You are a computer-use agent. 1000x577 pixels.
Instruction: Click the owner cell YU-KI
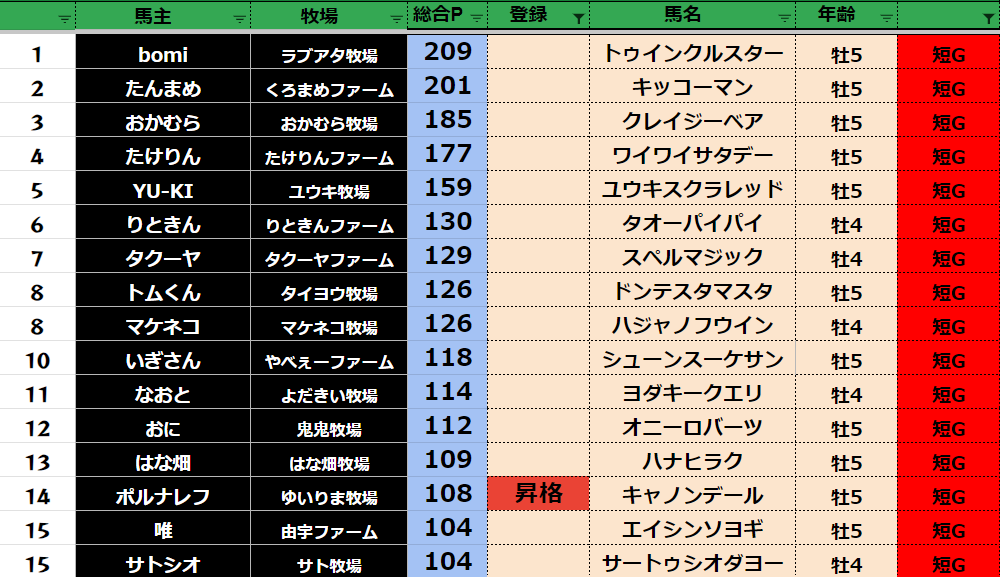click(163, 191)
